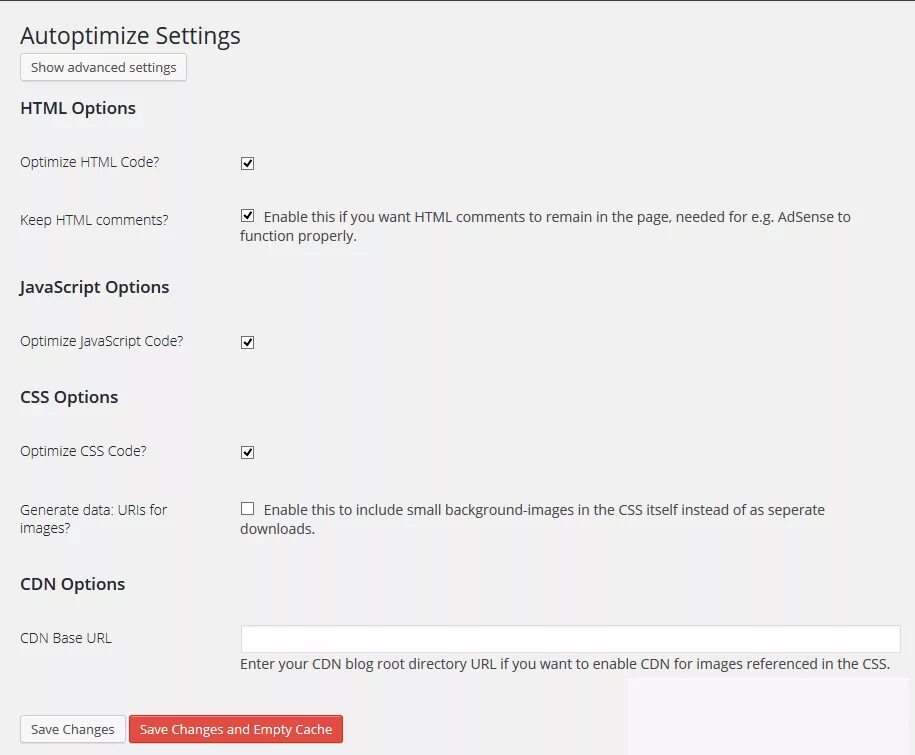Uncheck the Keep HTML comments checkbox

(247, 216)
